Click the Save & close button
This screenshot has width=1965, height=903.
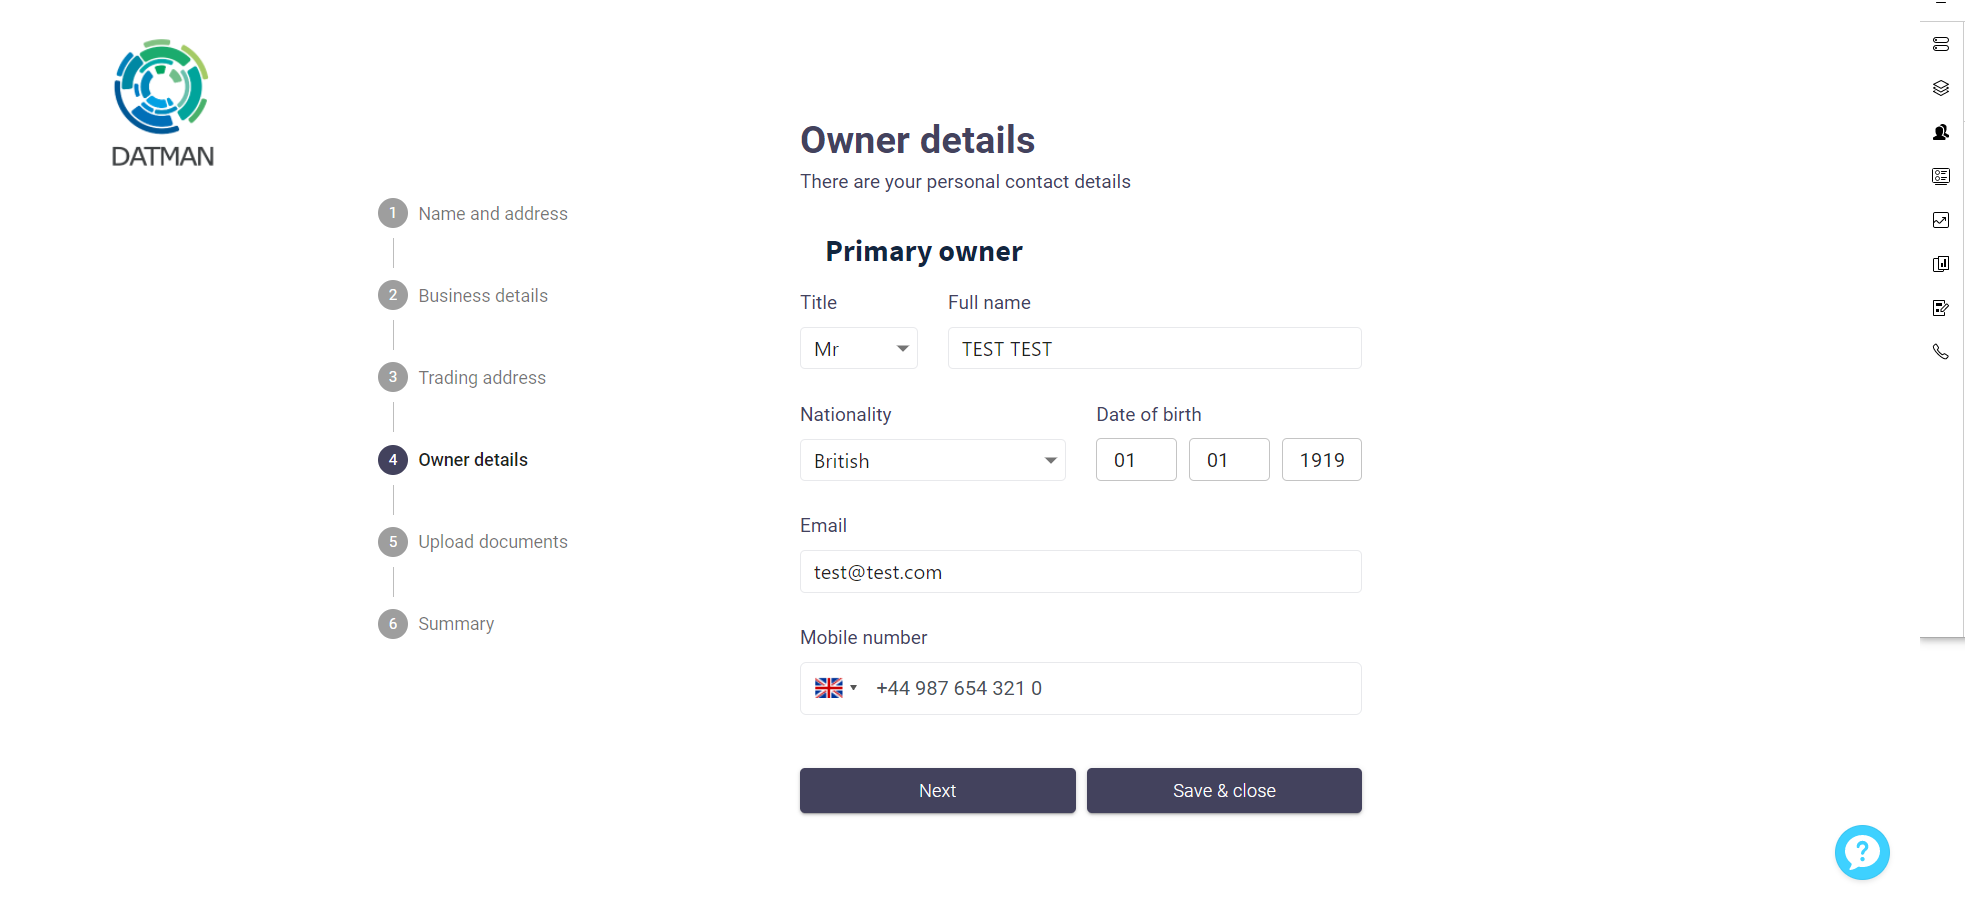pos(1224,790)
